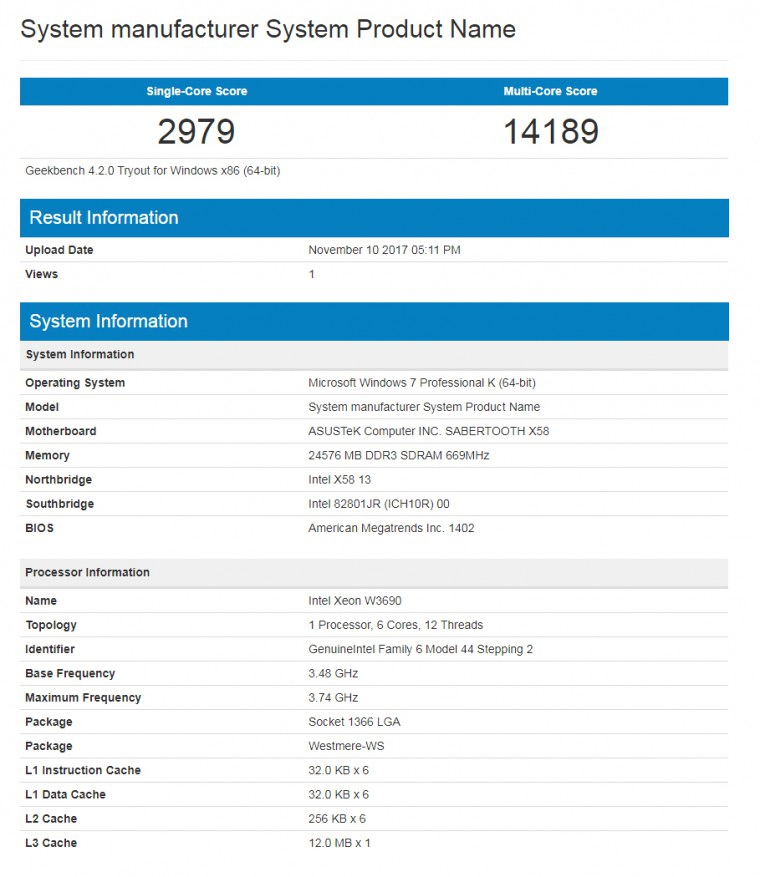Click the L1 Data Cache label

[x=65, y=794]
